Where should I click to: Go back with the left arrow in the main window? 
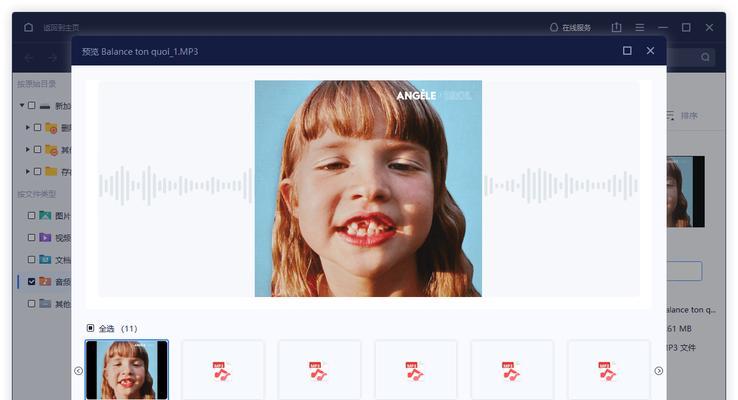click(x=29, y=57)
